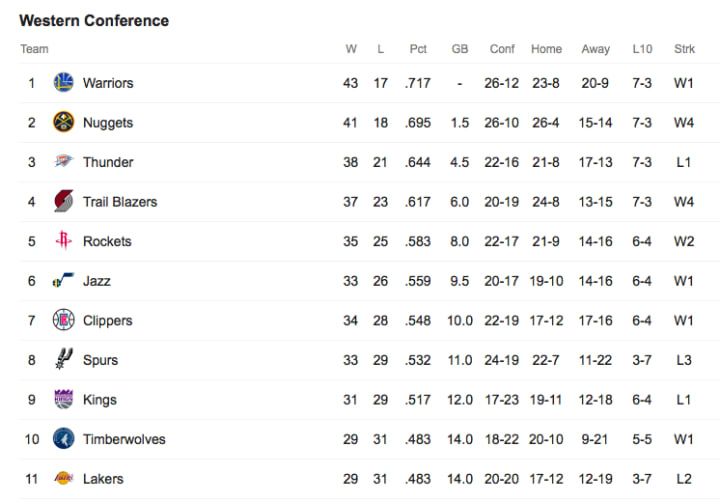Image resolution: width=720 pixels, height=502 pixels.
Task: Click the Clippers team logo
Action: pos(64,320)
